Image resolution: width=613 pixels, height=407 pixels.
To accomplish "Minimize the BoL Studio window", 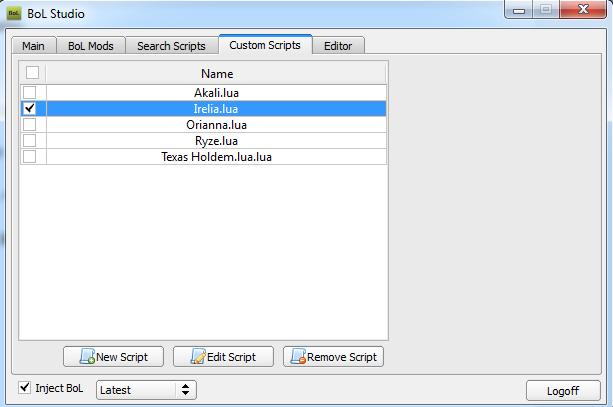I will [x=519, y=10].
